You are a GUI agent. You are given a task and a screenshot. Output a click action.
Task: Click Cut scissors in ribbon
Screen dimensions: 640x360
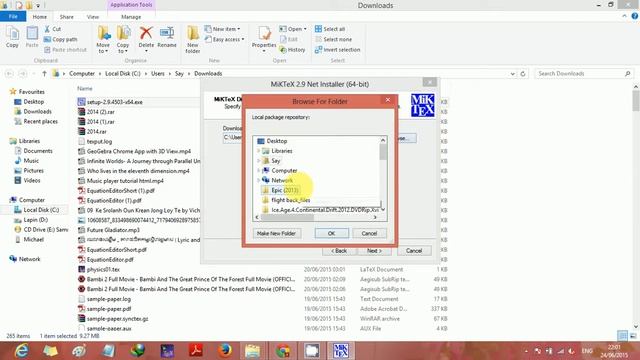point(52,29)
